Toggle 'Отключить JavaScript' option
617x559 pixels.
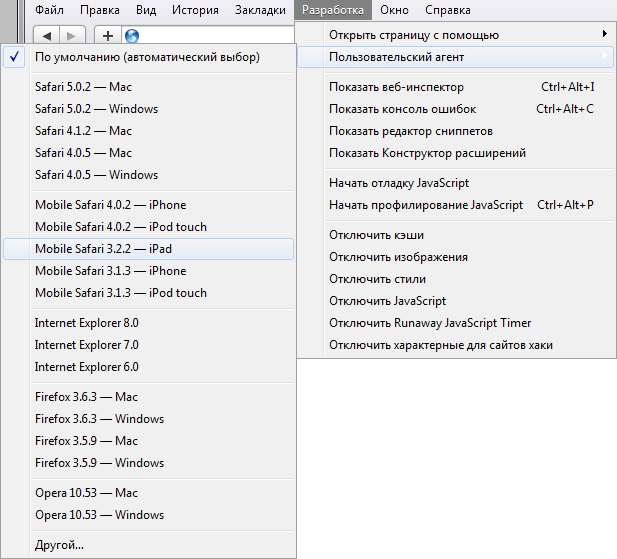[387, 301]
